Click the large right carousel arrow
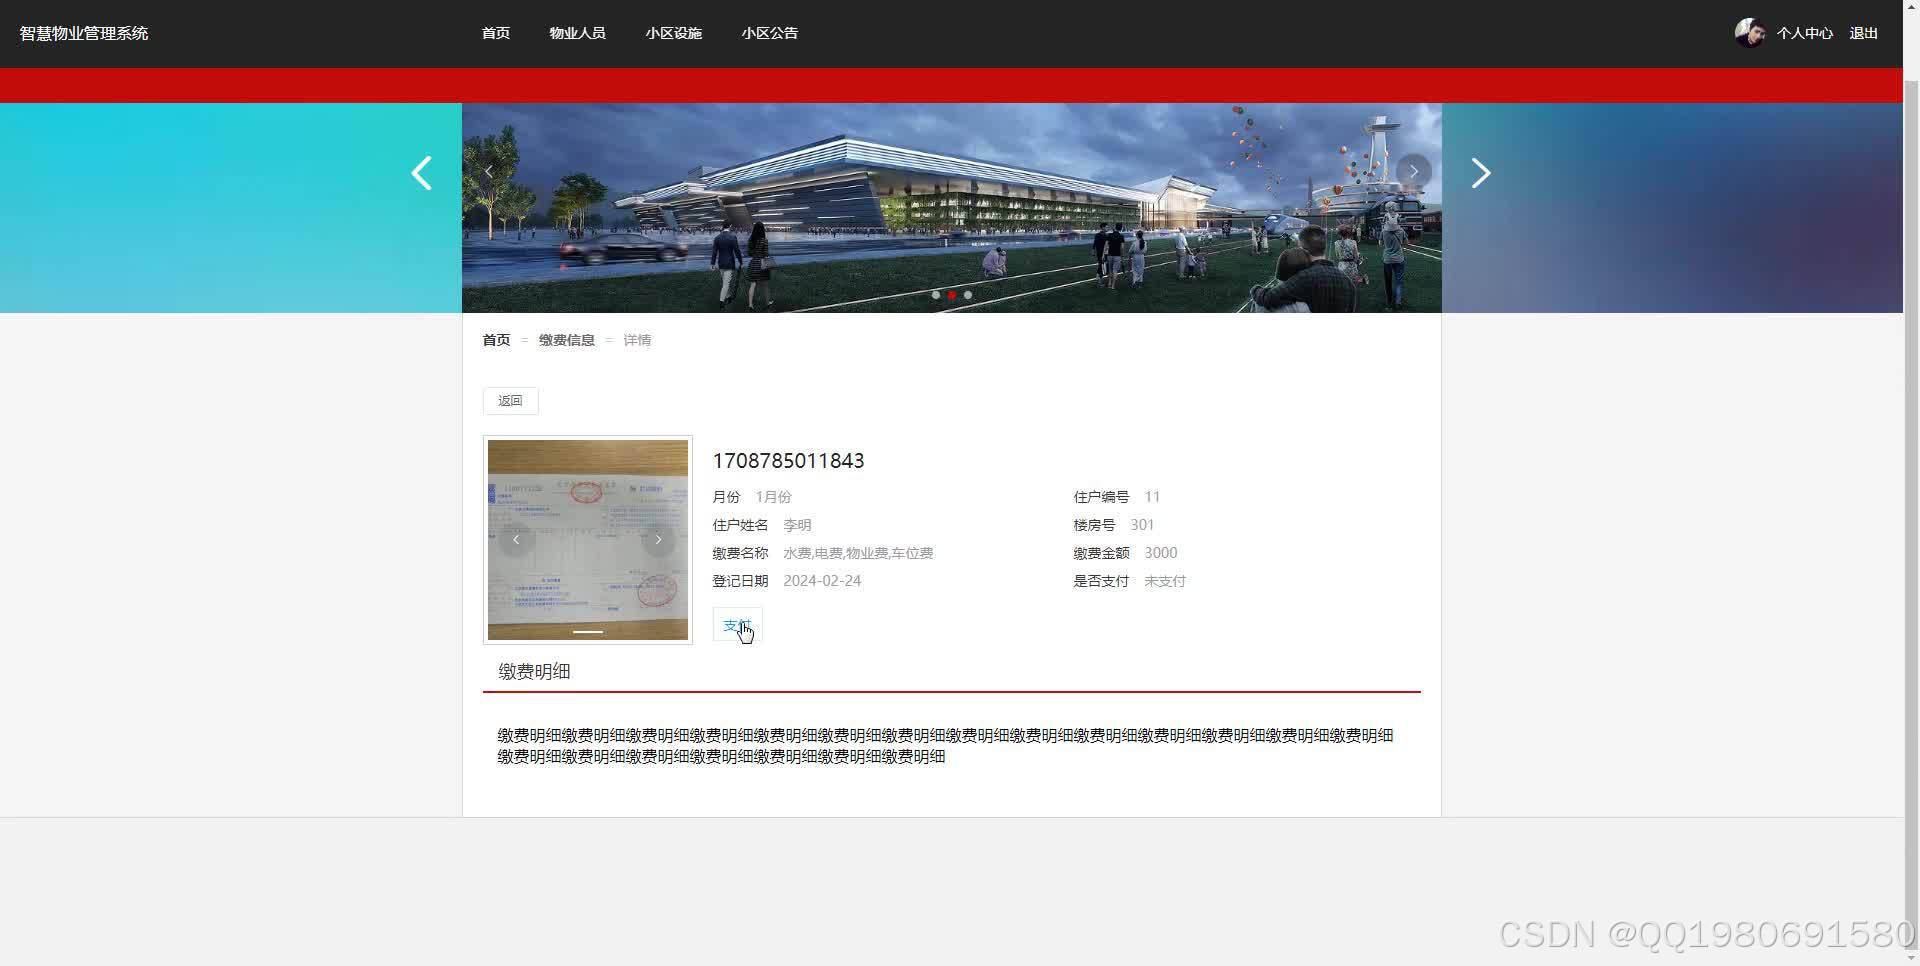Screen dimensions: 1920x966 1480,172
